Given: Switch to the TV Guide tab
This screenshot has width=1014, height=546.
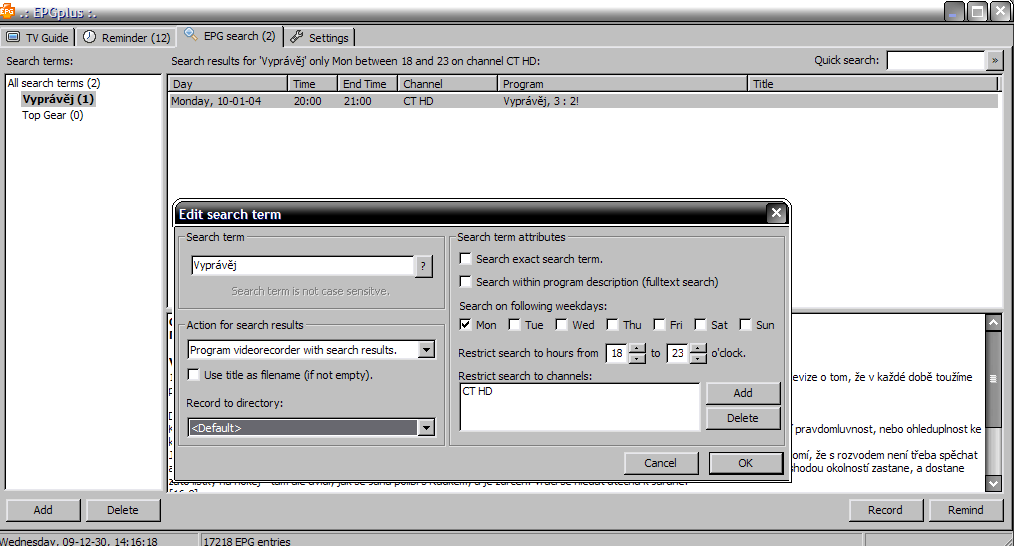Looking at the screenshot, I should tap(38, 38).
